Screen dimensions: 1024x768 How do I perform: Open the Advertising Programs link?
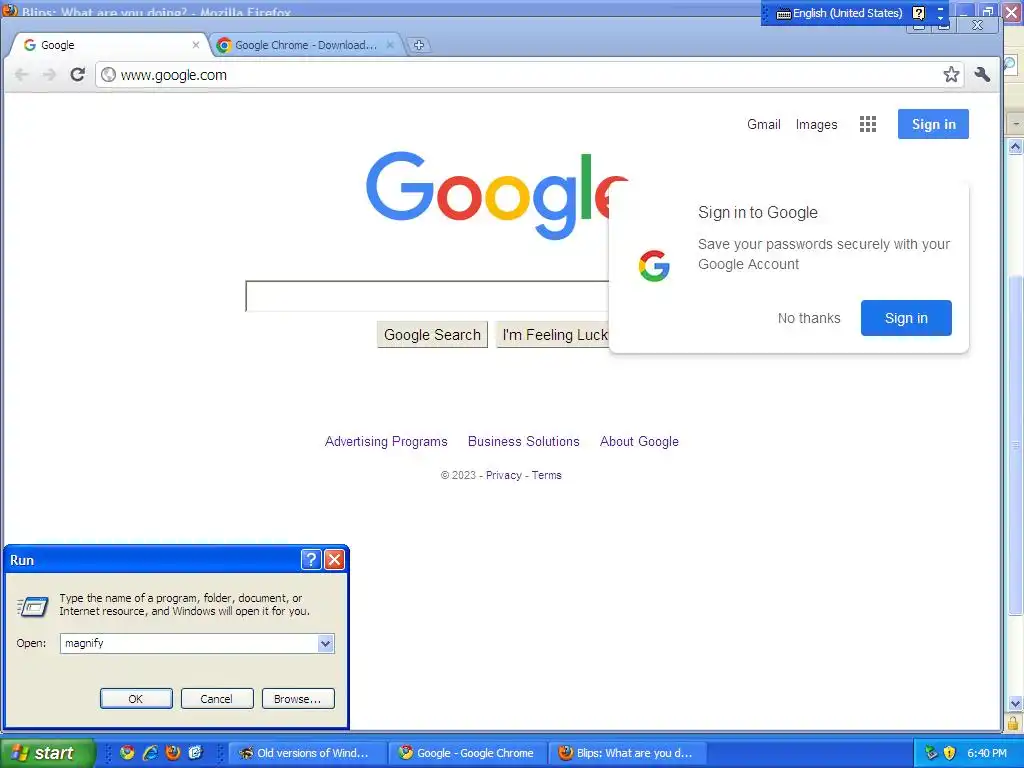[x=386, y=441]
